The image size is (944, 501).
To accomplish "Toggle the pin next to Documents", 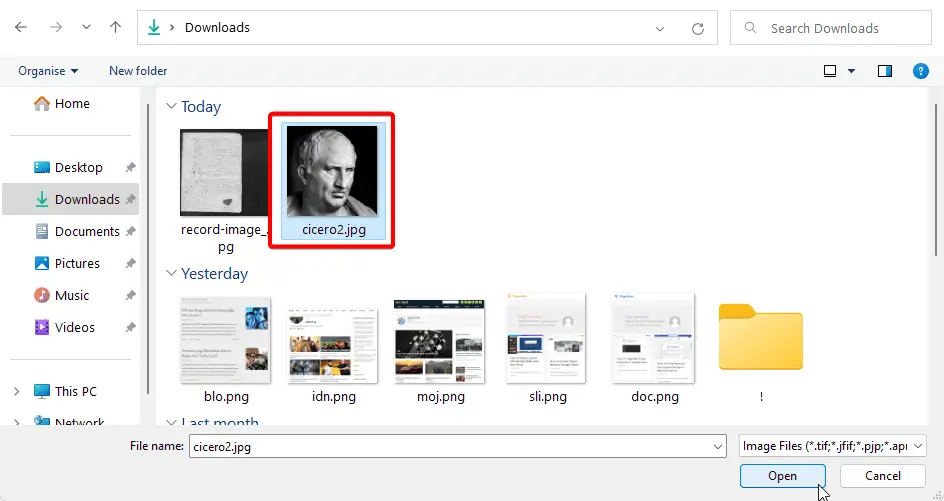I will (130, 231).
